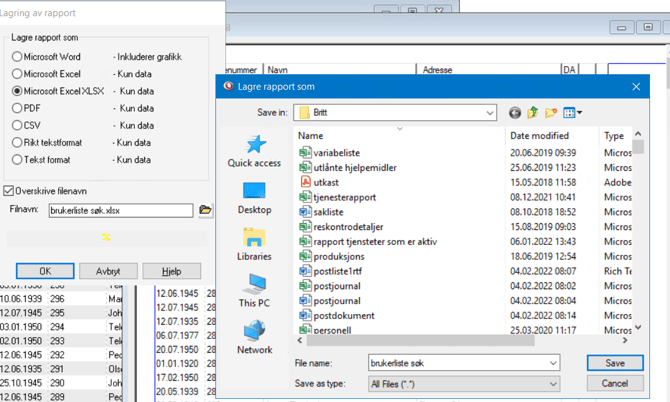Expand the Save in folder dropdown
Image resolution: width=670 pixels, height=402 pixels.
490,113
